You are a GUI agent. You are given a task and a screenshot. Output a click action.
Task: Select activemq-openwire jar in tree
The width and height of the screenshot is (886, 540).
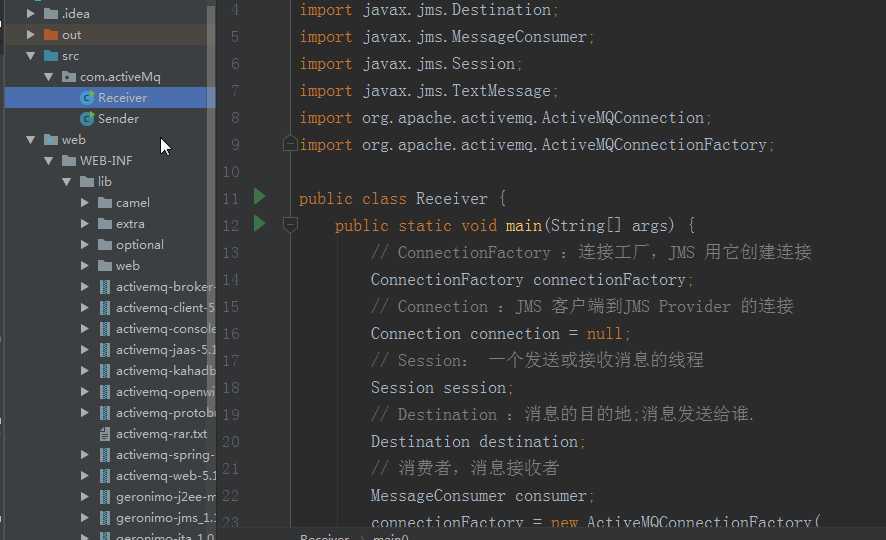pos(165,391)
